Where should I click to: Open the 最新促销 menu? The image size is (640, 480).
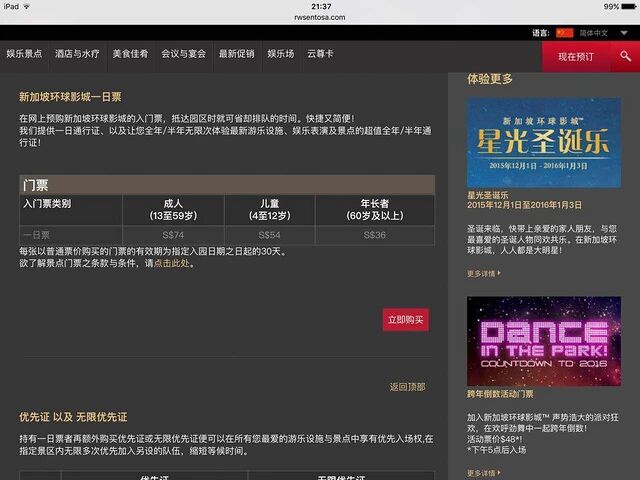pyautogui.click(x=236, y=53)
